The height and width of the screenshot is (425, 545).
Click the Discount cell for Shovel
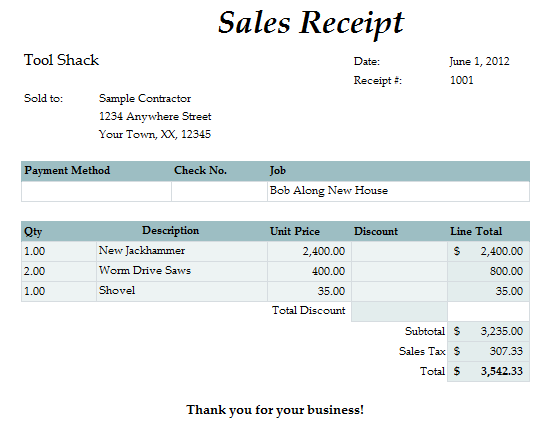click(x=399, y=291)
